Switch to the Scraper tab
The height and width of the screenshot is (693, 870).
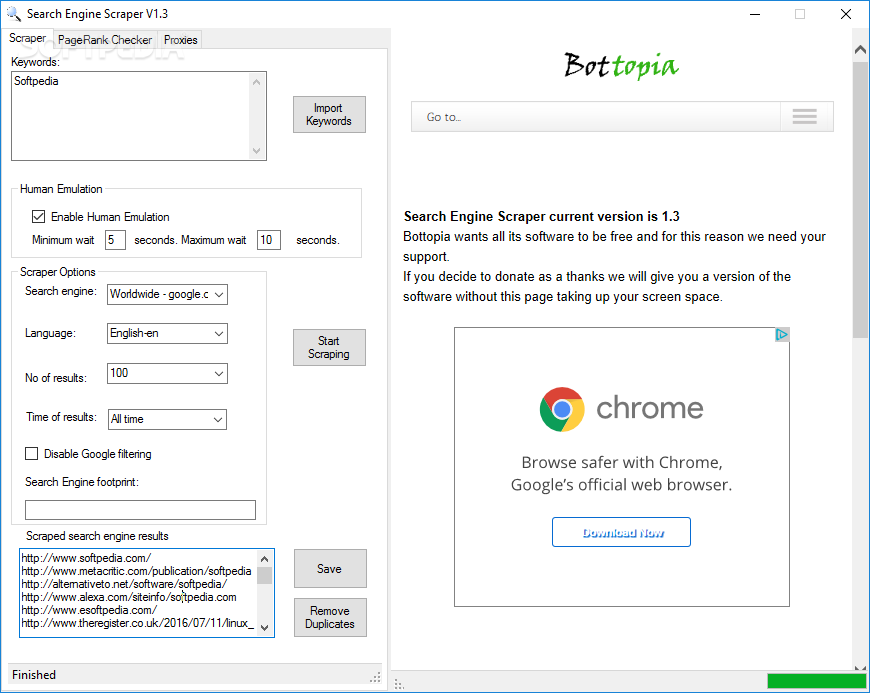tap(27, 38)
